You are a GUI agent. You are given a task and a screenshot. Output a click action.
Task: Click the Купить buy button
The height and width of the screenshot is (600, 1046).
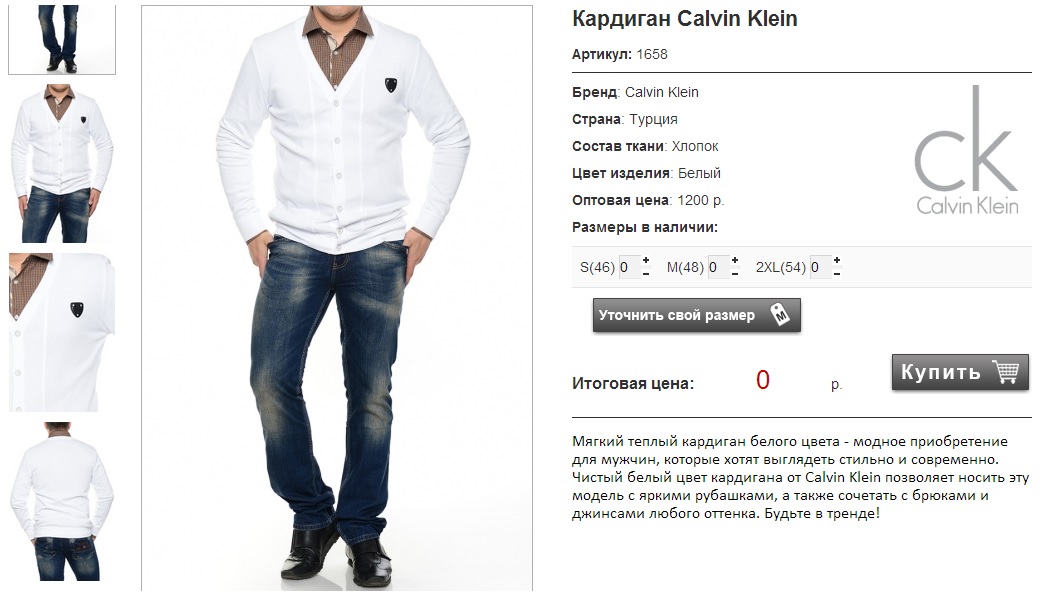tap(960, 372)
